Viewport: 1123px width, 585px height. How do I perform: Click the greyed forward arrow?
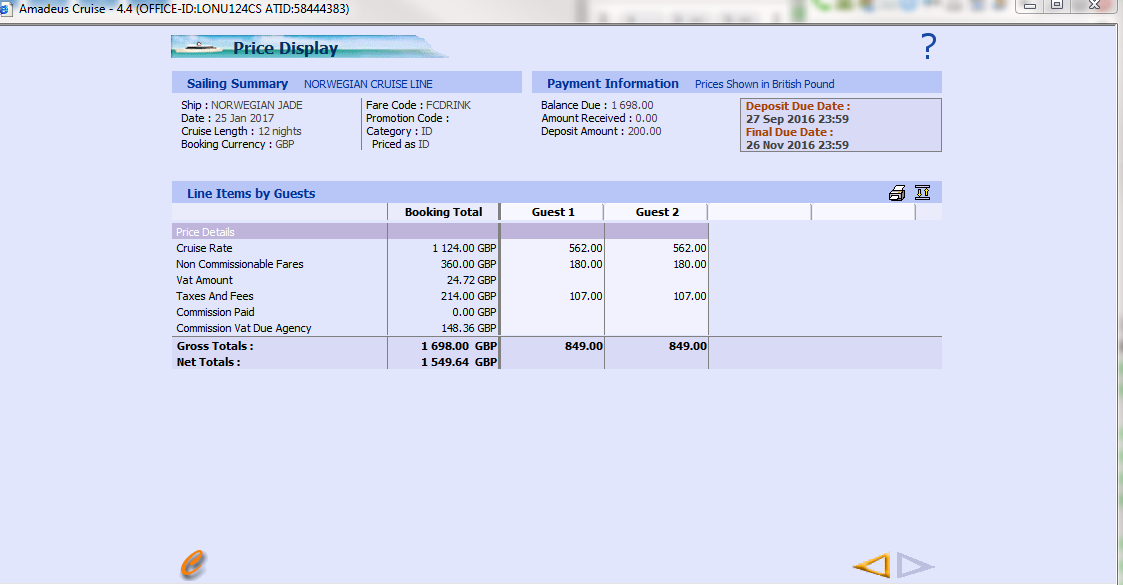[x=916, y=565]
